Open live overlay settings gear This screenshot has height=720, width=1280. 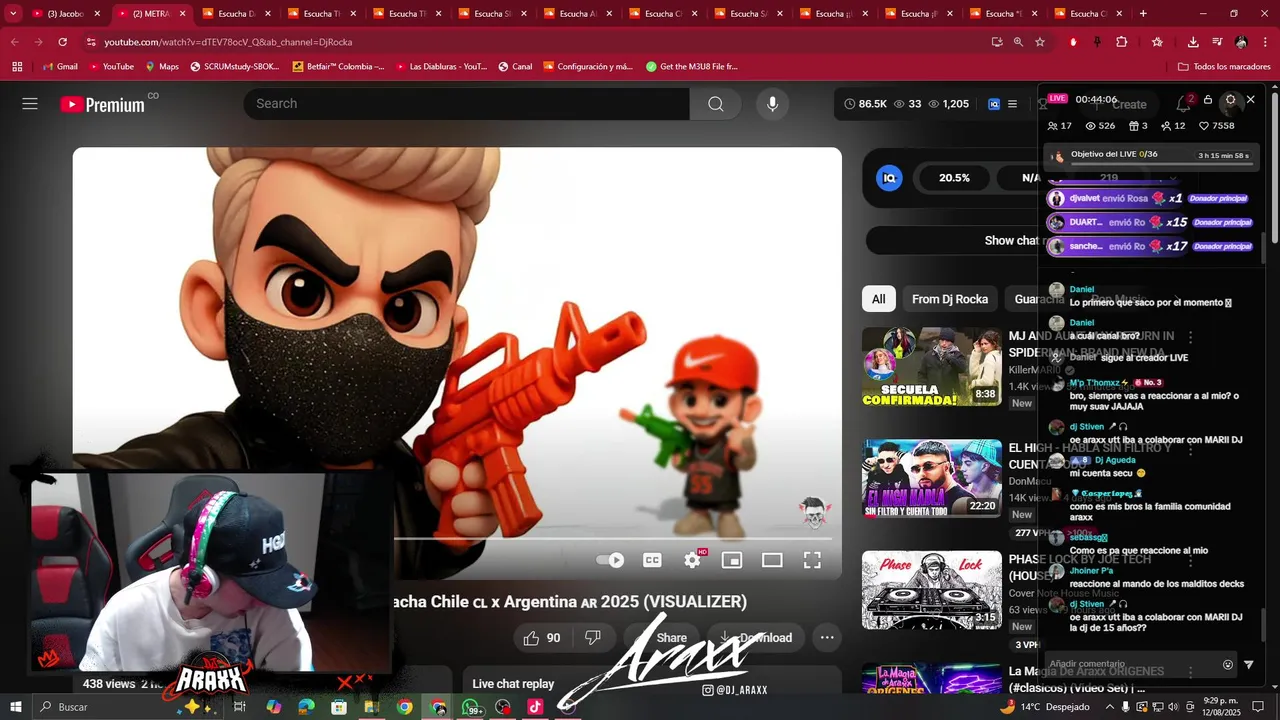pos(1231,100)
